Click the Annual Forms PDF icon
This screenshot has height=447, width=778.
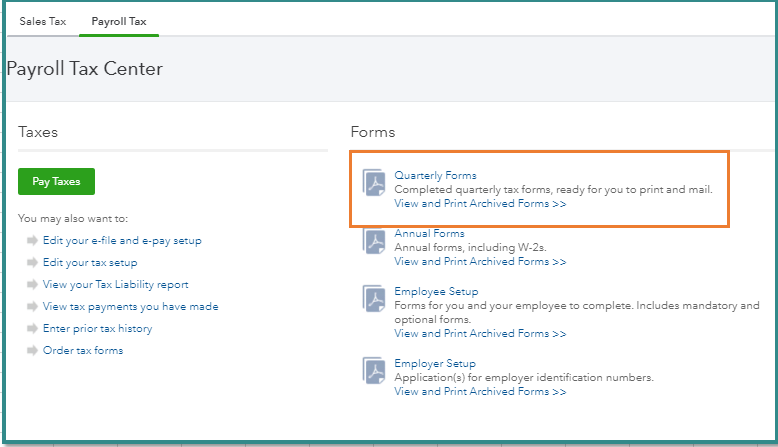pyautogui.click(x=375, y=242)
